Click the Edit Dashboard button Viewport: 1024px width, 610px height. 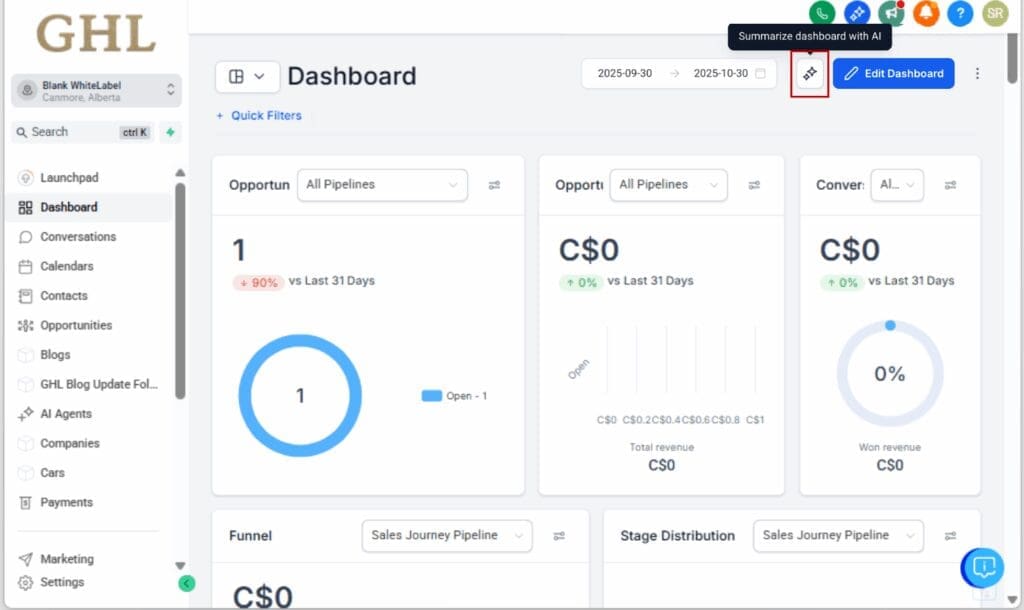[x=893, y=73]
